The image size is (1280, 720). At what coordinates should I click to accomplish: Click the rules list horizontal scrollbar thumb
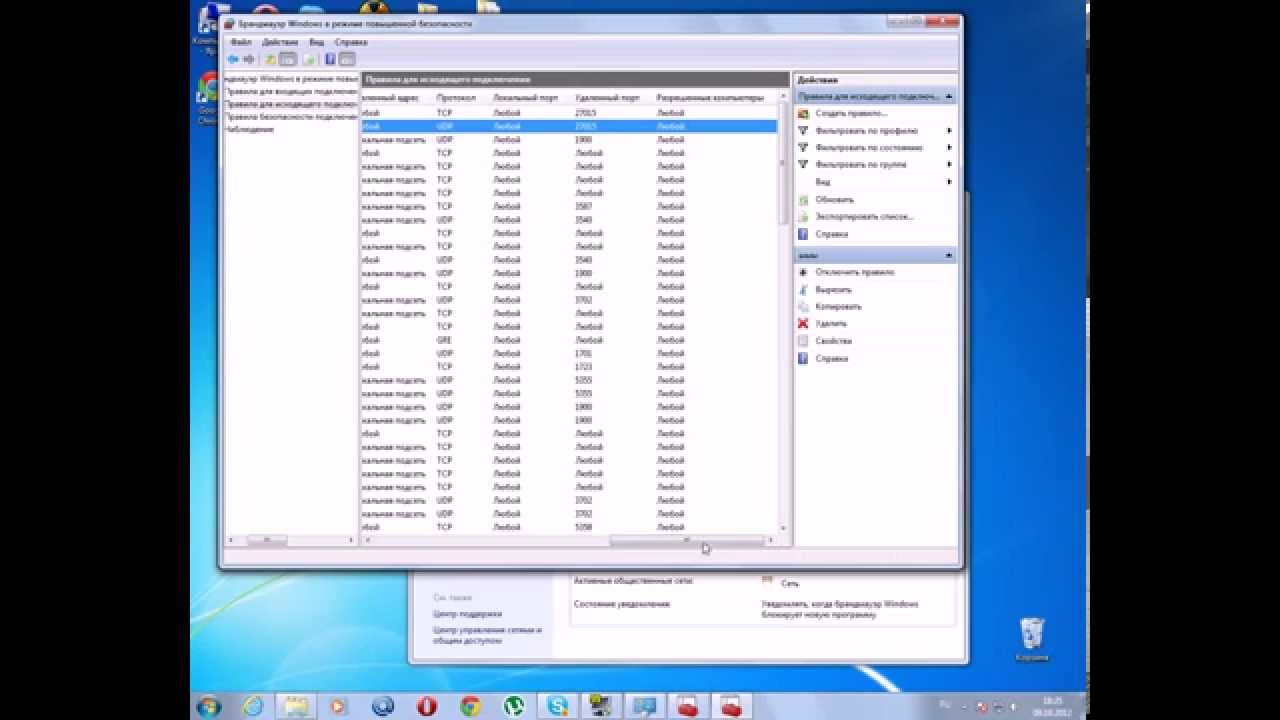point(686,540)
